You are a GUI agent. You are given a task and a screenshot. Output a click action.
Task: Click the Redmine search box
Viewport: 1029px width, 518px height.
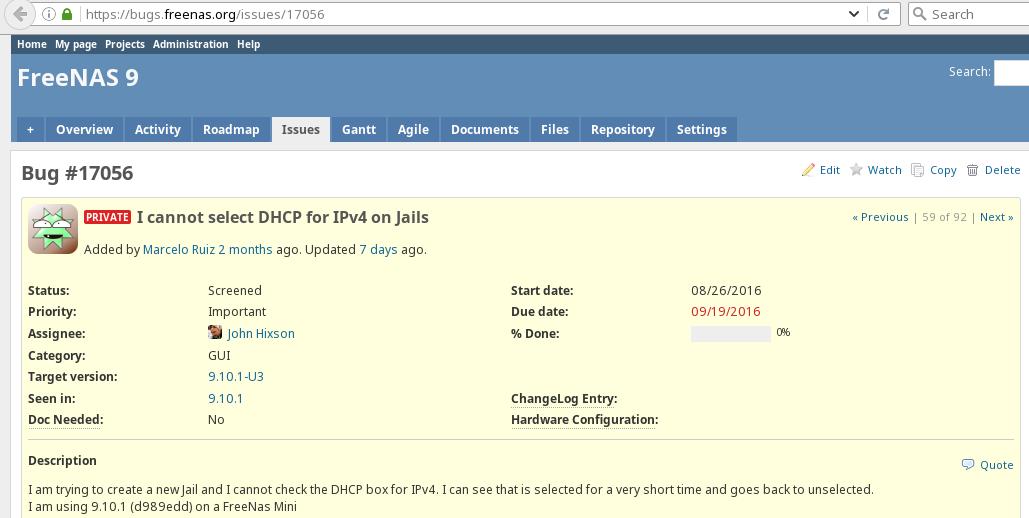(x=1011, y=72)
